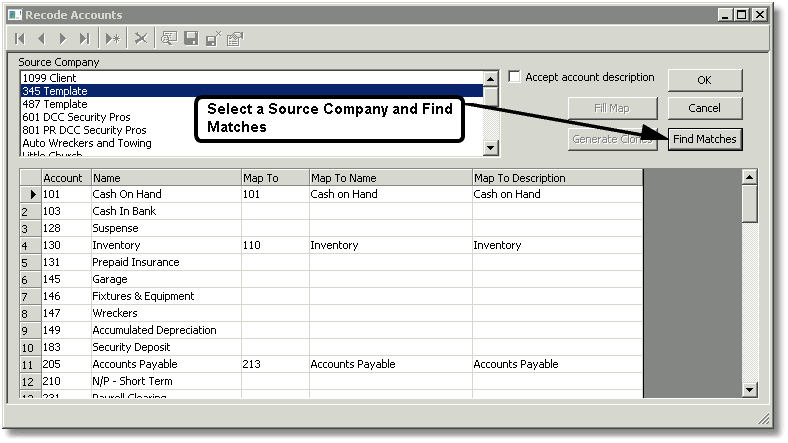Screen dimensions: 788x443
Task: Click the Map To column header
Action: tap(275, 178)
